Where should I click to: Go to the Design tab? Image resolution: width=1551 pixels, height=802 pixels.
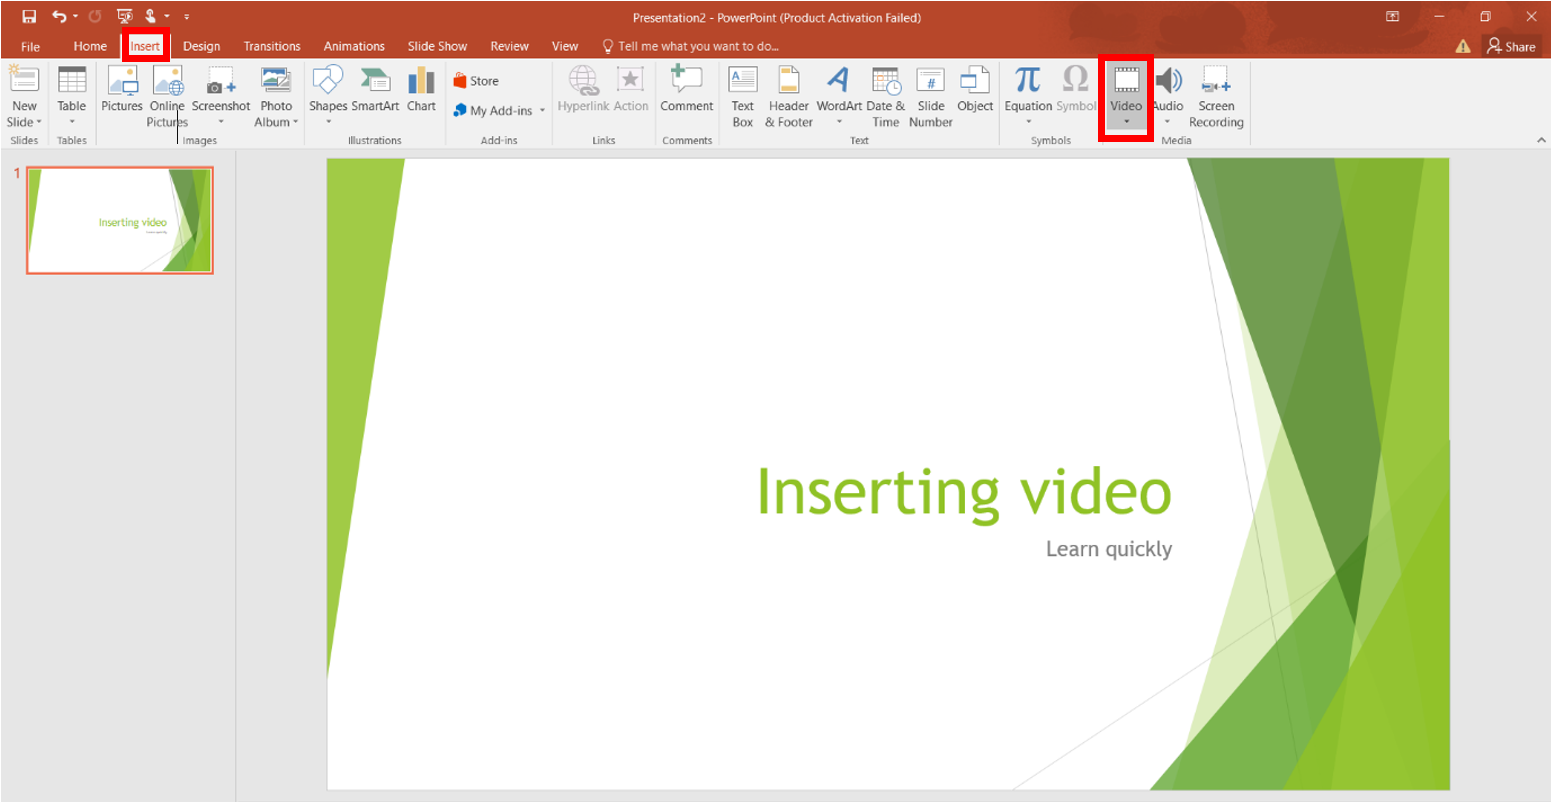[x=202, y=46]
